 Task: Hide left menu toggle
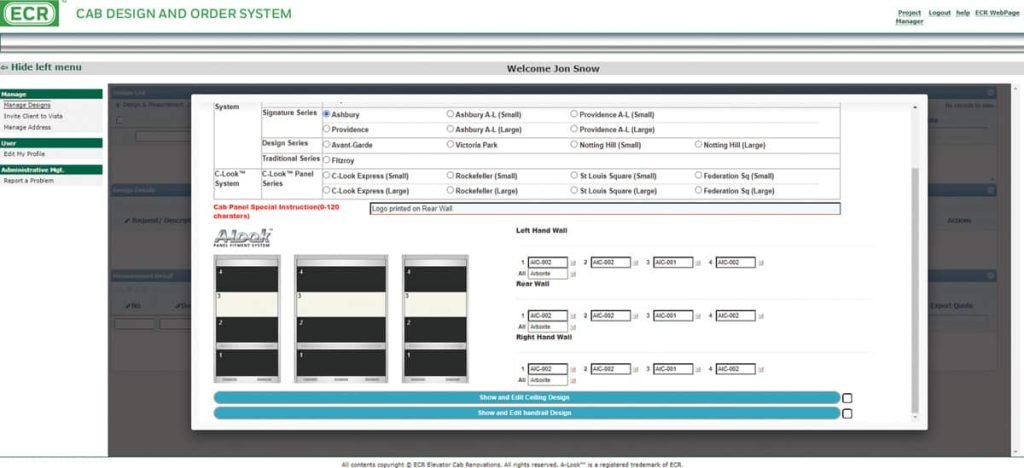point(41,67)
